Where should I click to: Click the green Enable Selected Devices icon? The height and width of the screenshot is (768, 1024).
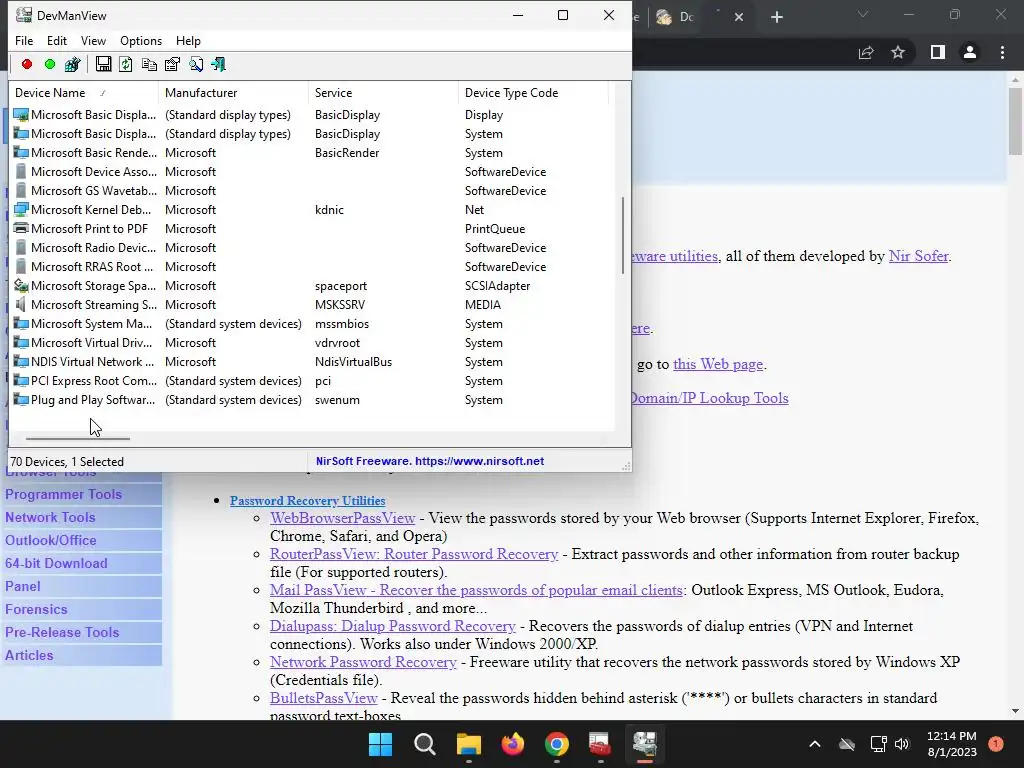point(50,64)
